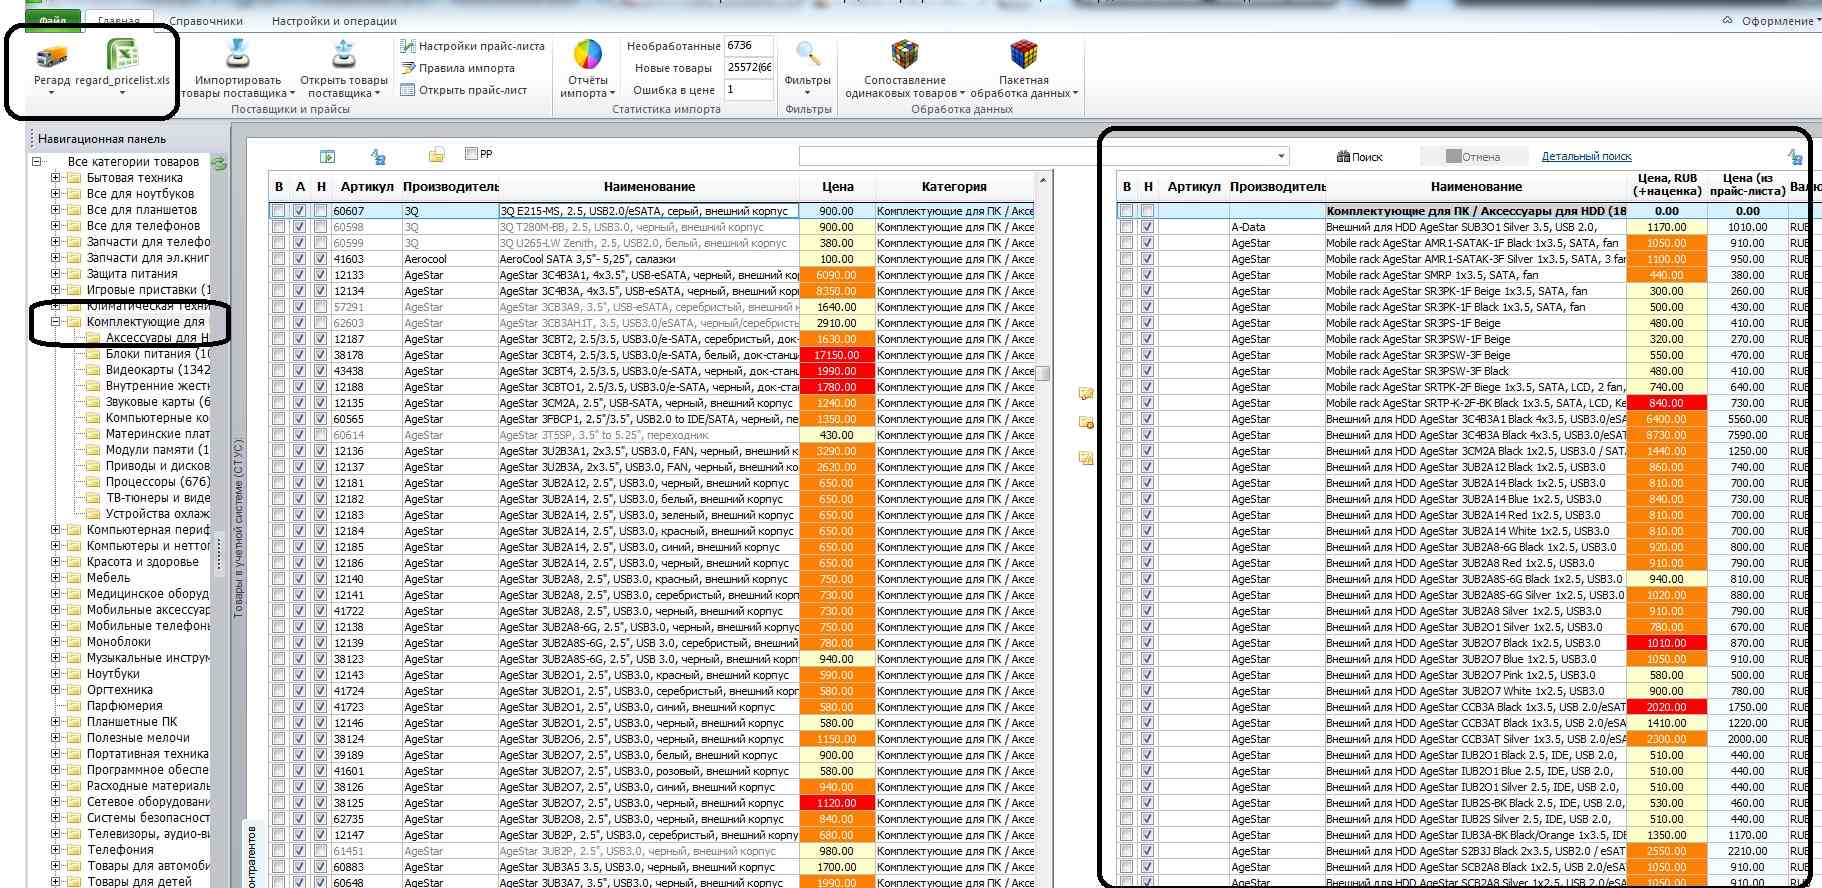Click the Необработанные value field 6736

pyautogui.click(x=749, y=46)
